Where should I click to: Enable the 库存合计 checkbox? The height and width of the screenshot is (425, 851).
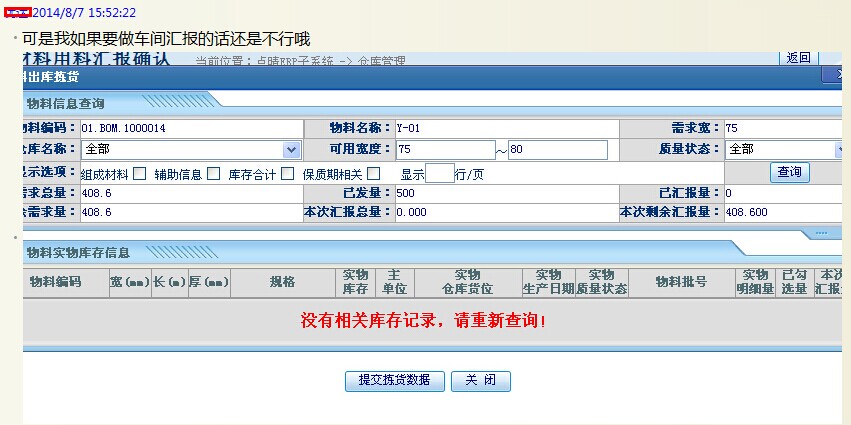tap(288, 174)
